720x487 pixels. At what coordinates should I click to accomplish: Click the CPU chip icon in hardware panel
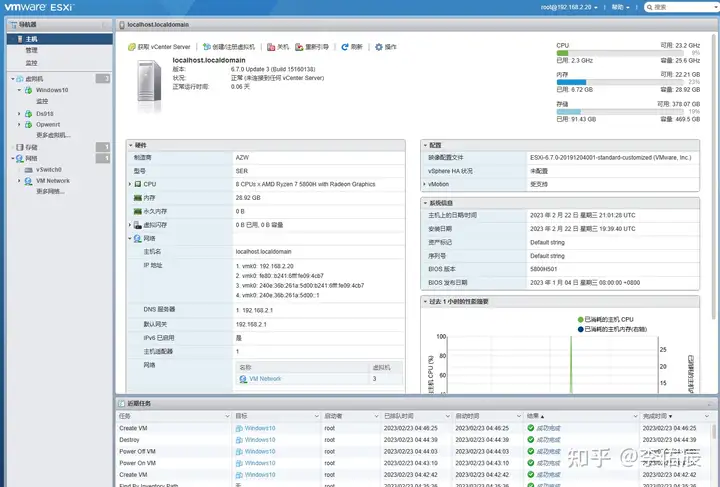[138, 184]
